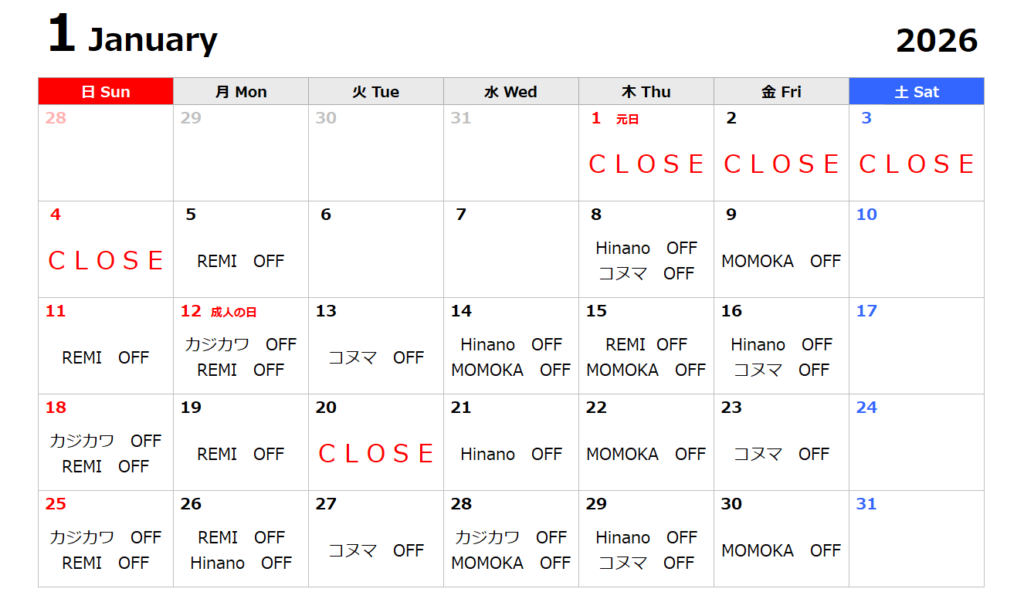This screenshot has width=1024, height=609.
Task: Select MOMOKA OFF entry on the 9th
Action: pyautogui.click(x=781, y=261)
